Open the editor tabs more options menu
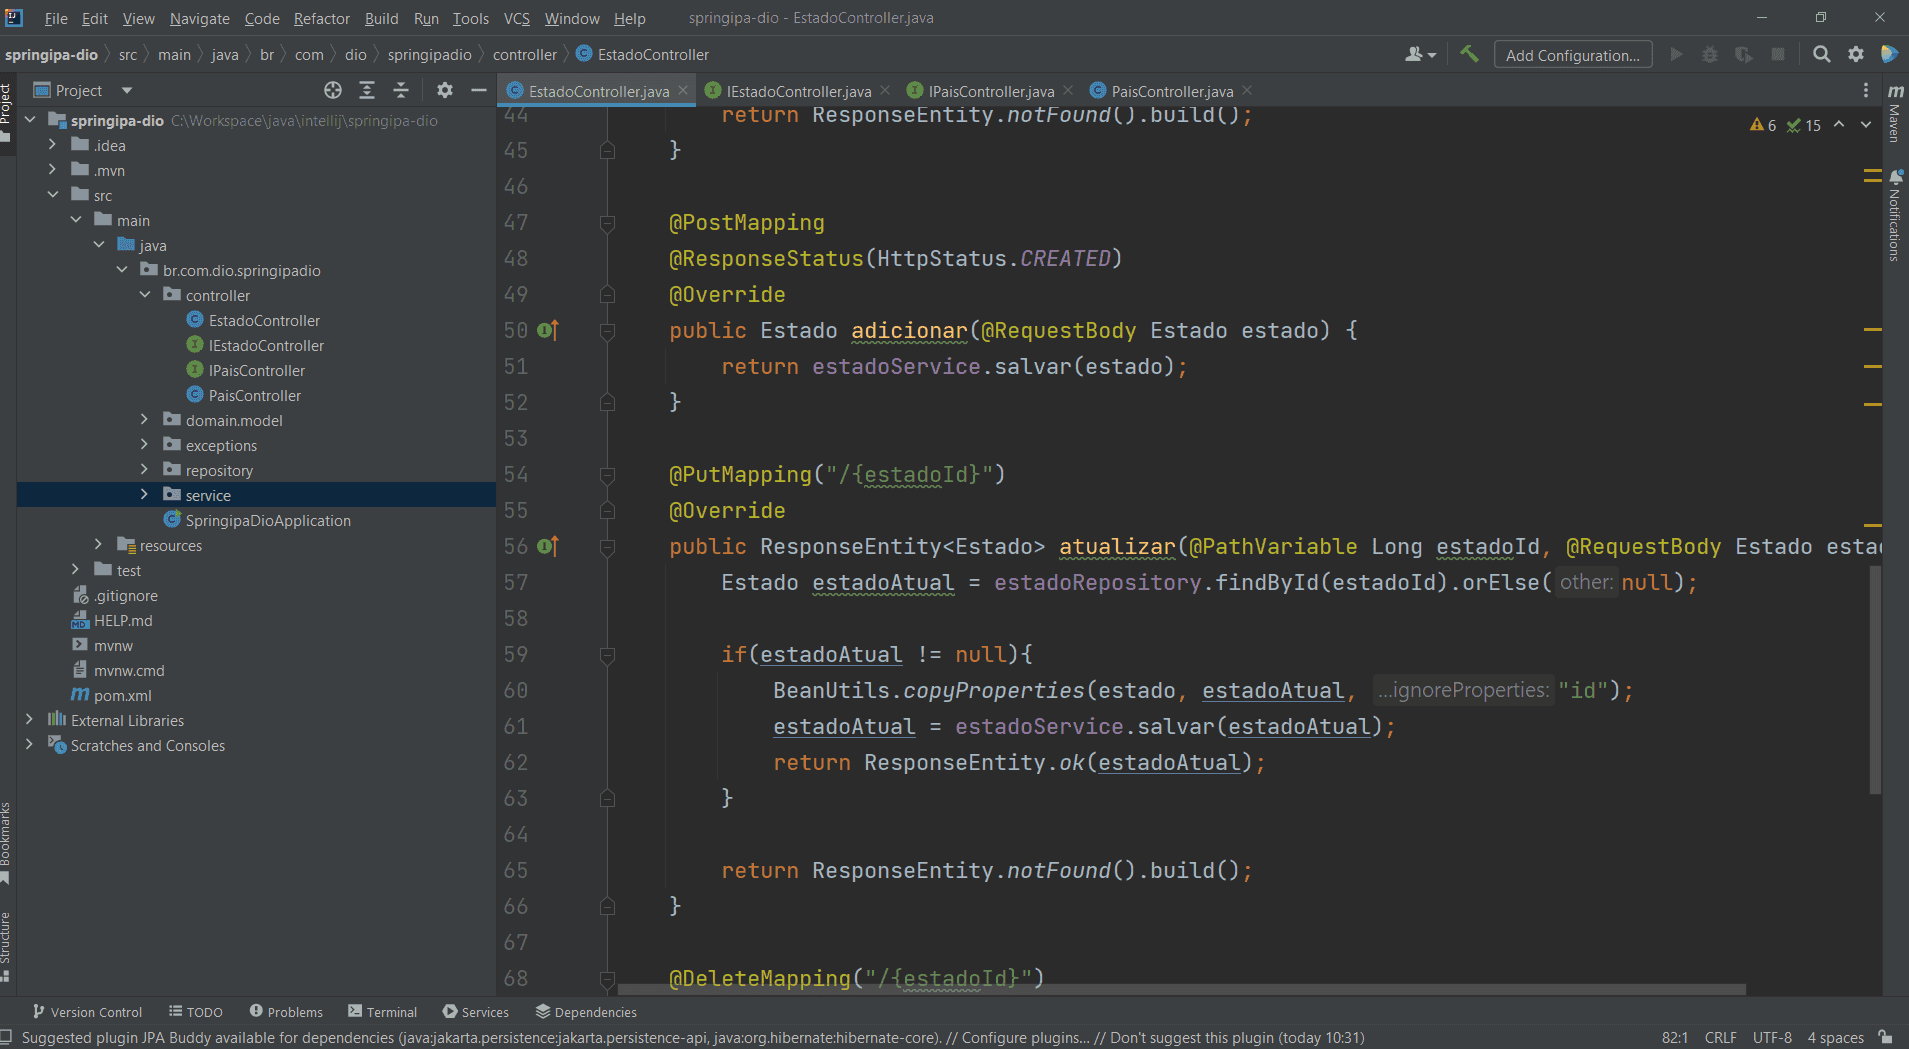Image resolution: width=1909 pixels, height=1049 pixels. tap(1866, 90)
